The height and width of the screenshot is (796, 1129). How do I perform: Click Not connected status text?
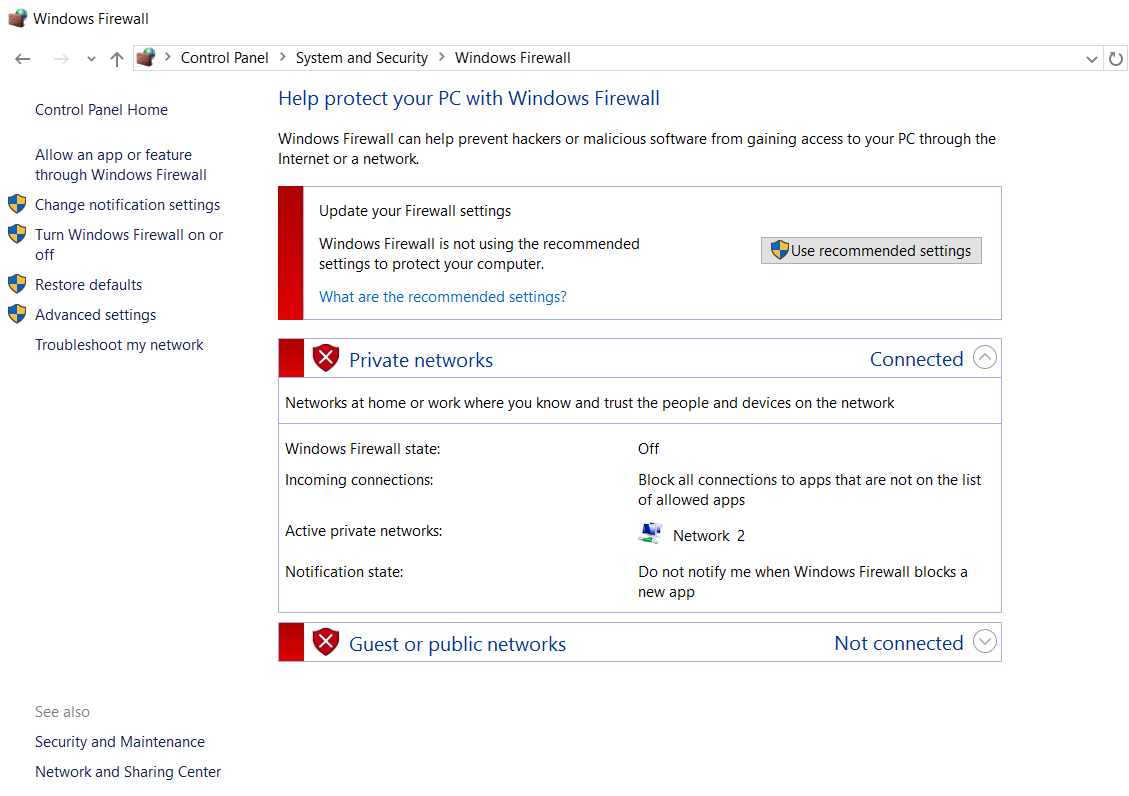point(899,643)
